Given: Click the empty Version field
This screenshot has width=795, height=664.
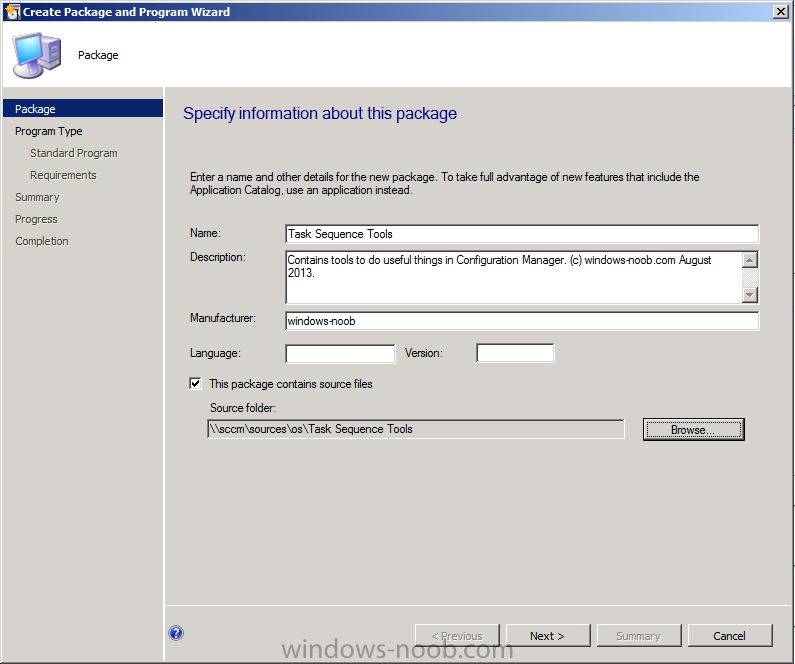Looking at the screenshot, I should pyautogui.click(x=515, y=353).
